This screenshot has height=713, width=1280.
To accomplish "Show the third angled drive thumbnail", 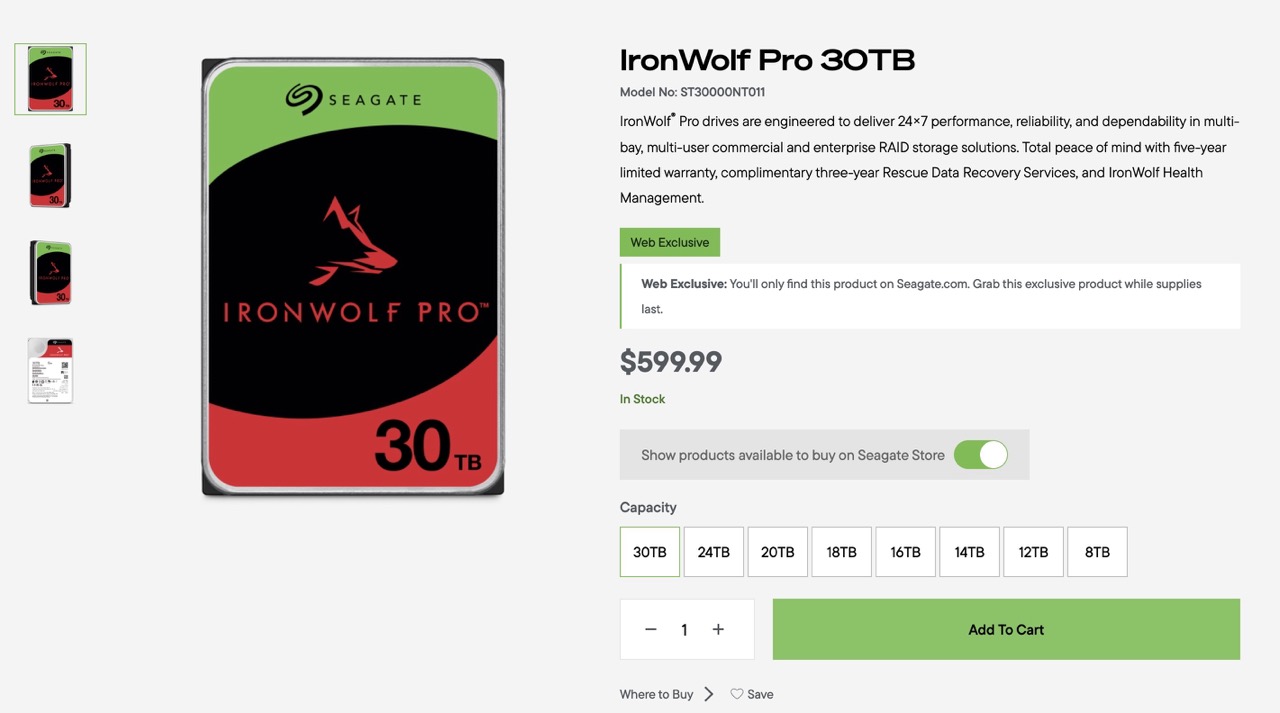I will (50, 273).
